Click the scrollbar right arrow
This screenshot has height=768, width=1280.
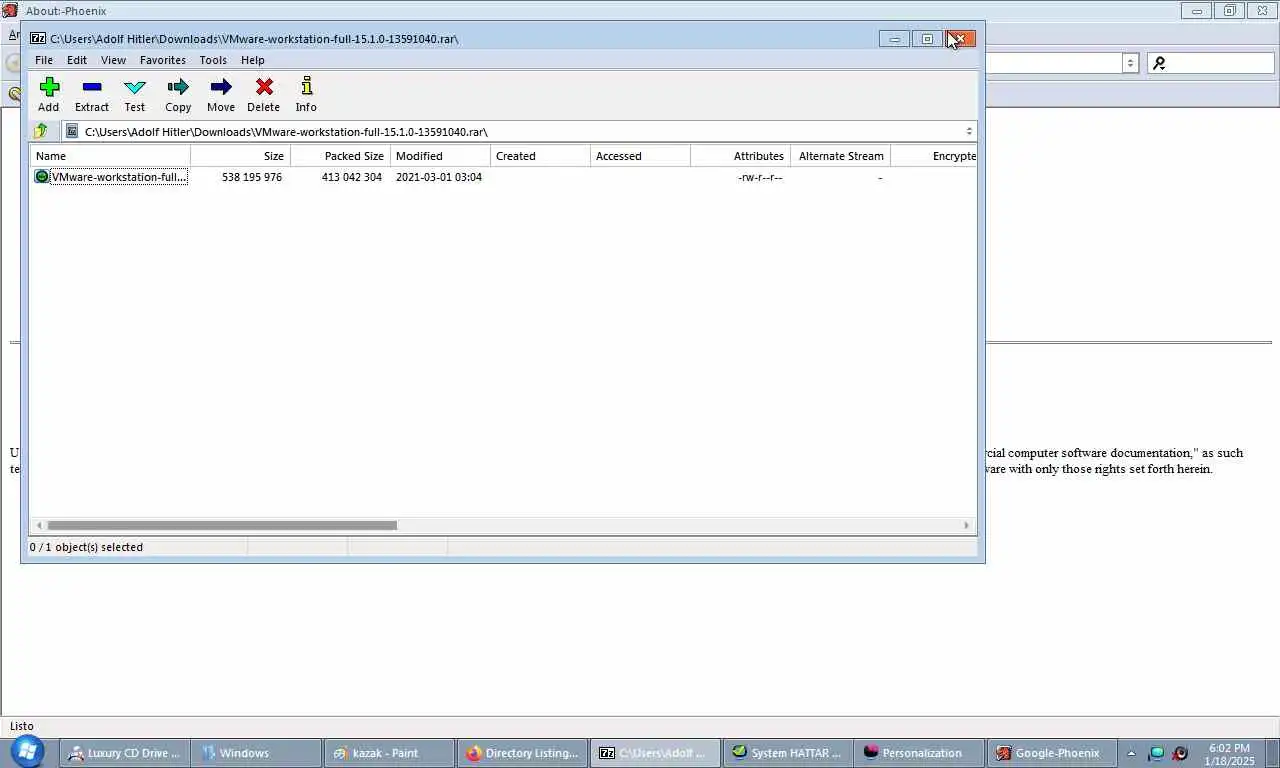pos(966,525)
